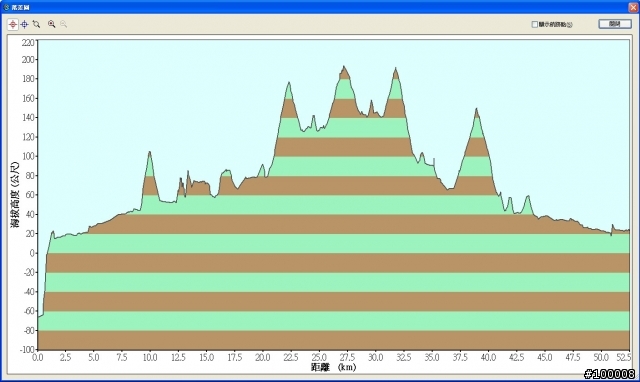Image resolution: width=640 pixels, height=382 pixels.
Task: Click the "25.0" distance axis value
Action: (319, 358)
